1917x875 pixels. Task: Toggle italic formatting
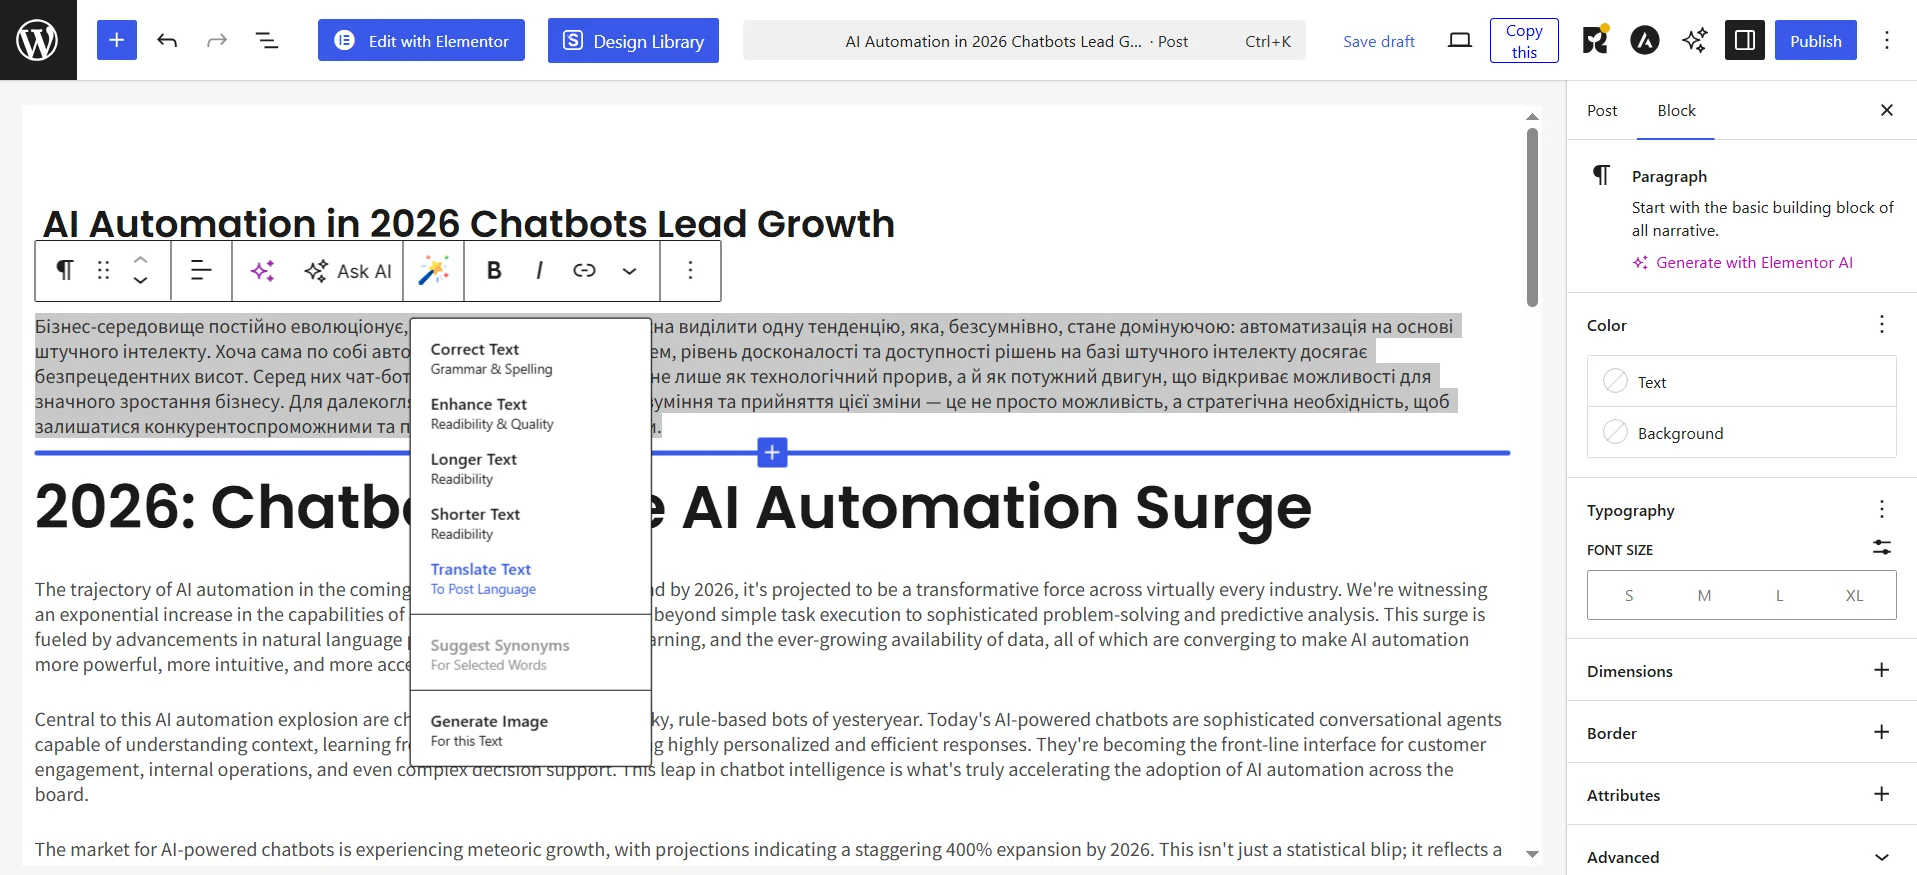click(539, 270)
